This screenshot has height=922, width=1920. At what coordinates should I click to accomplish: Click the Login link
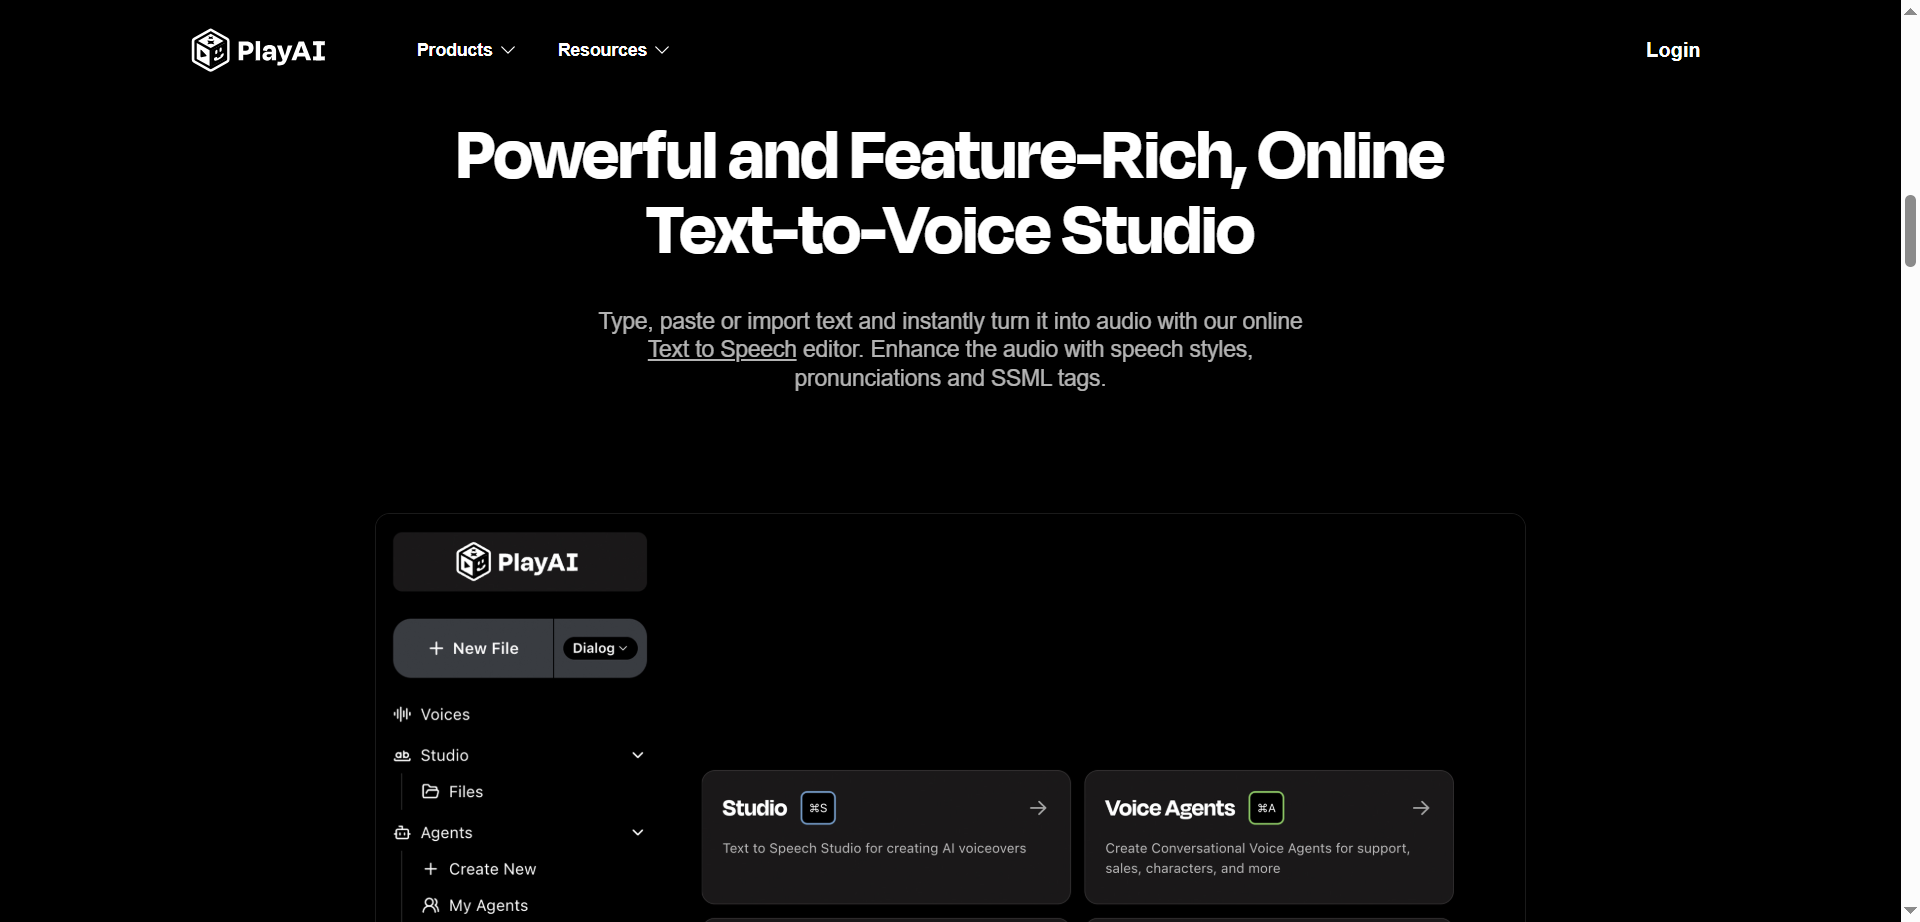pos(1672,49)
